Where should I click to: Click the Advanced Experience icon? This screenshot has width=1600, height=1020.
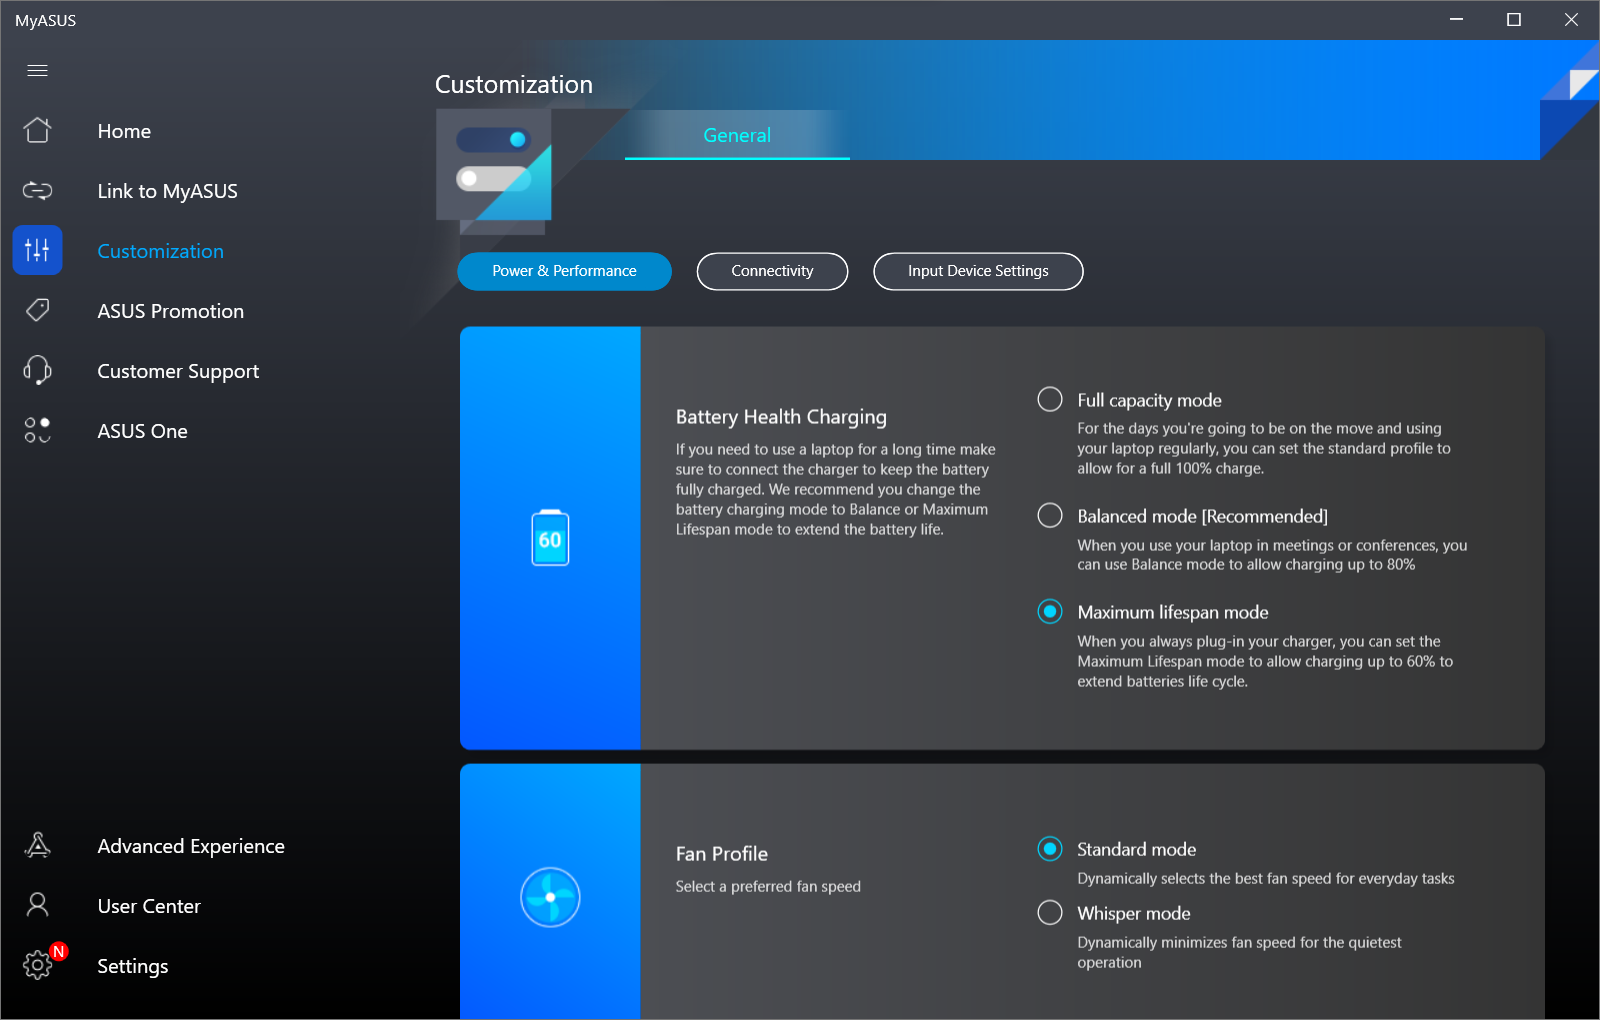(x=38, y=846)
